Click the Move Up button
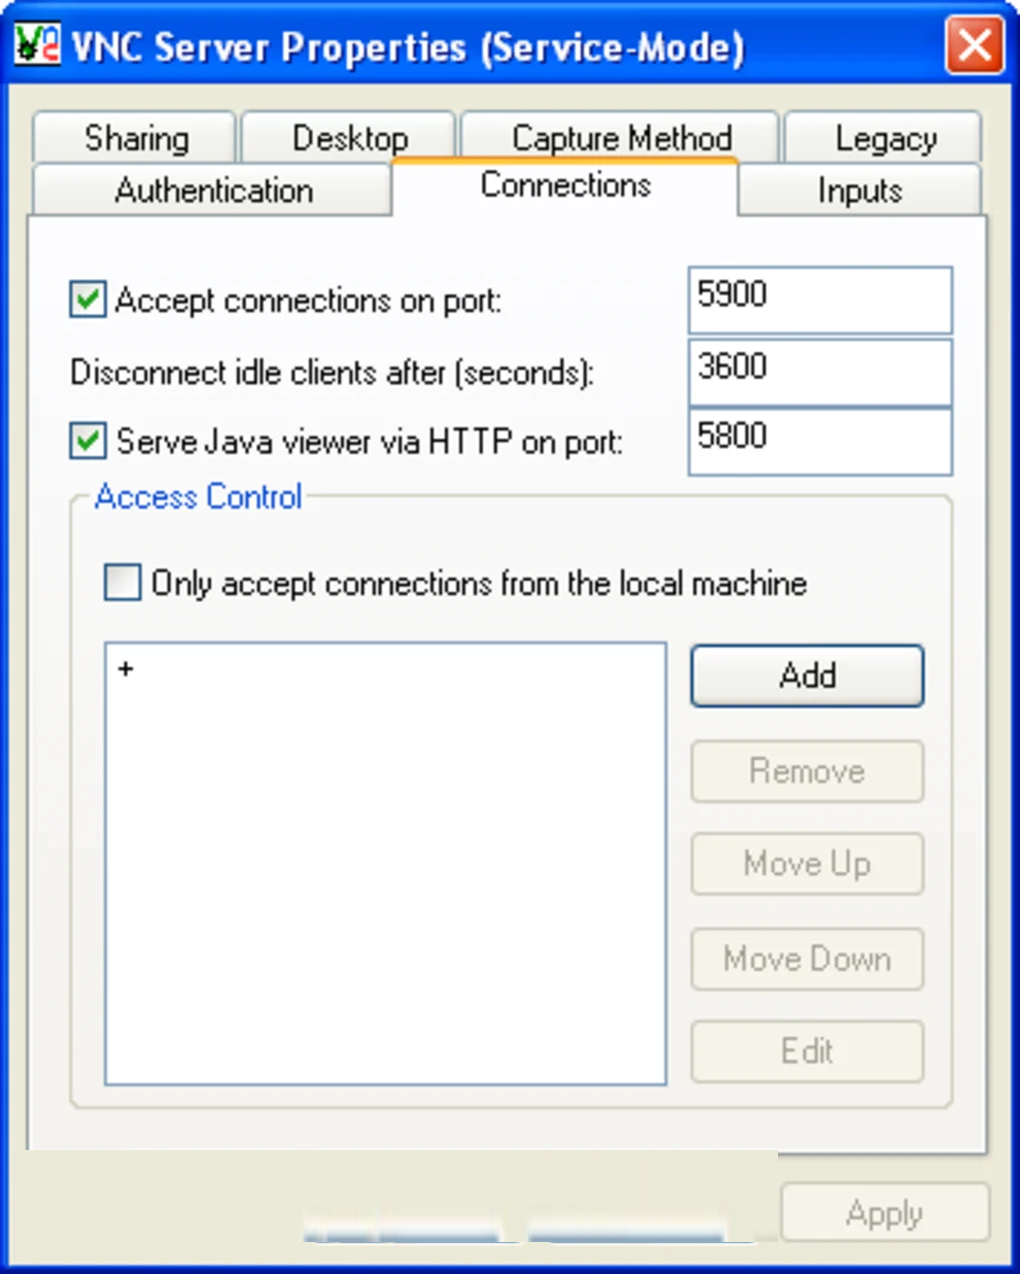This screenshot has width=1020, height=1274. click(x=807, y=863)
